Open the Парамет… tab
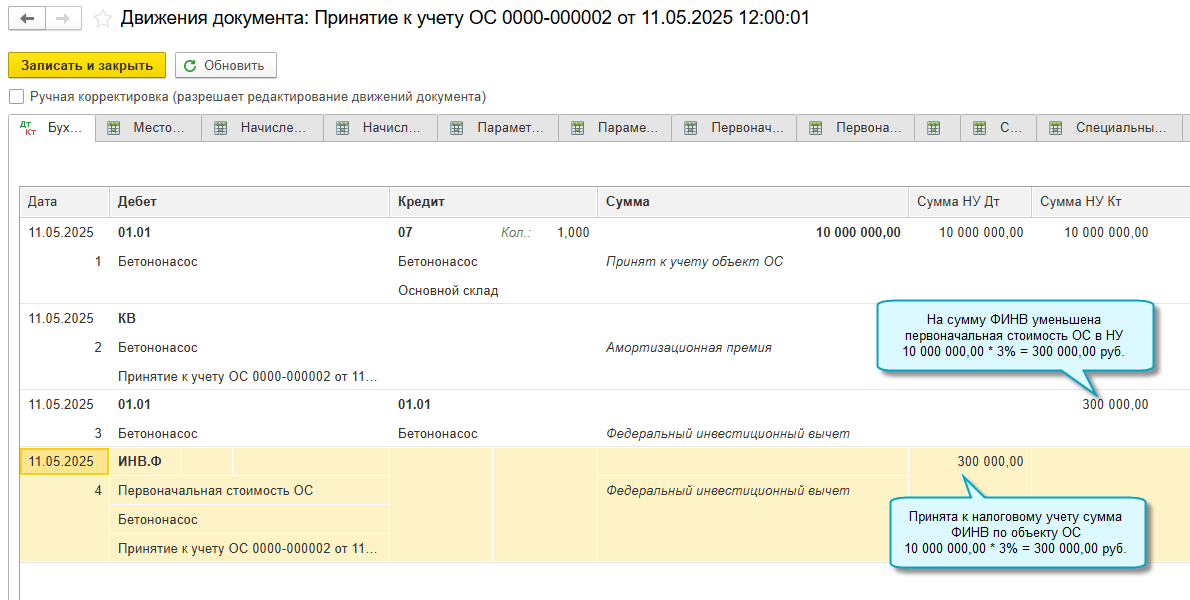 click(498, 128)
